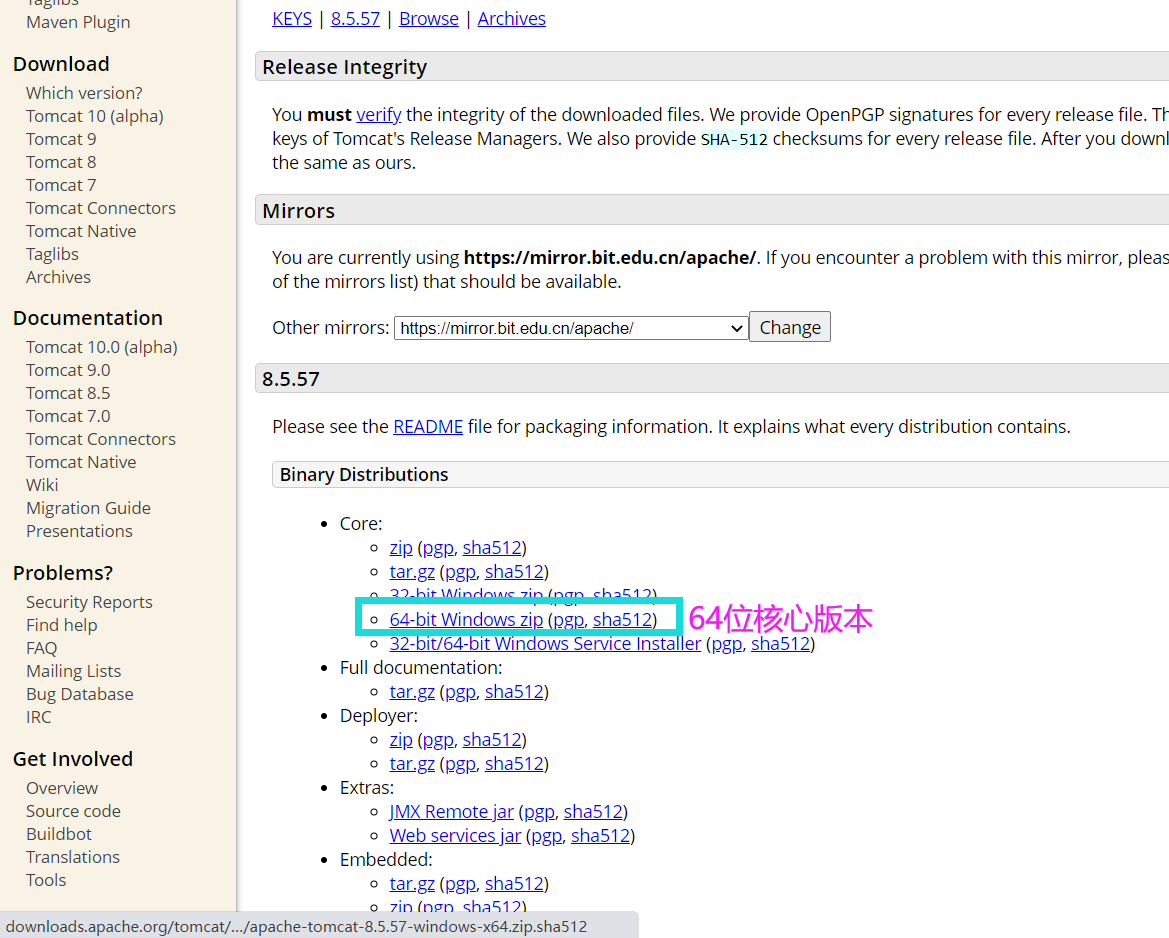Open sha512 link for Core zip
This screenshot has height=938, width=1169.
(x=492, y=547)
